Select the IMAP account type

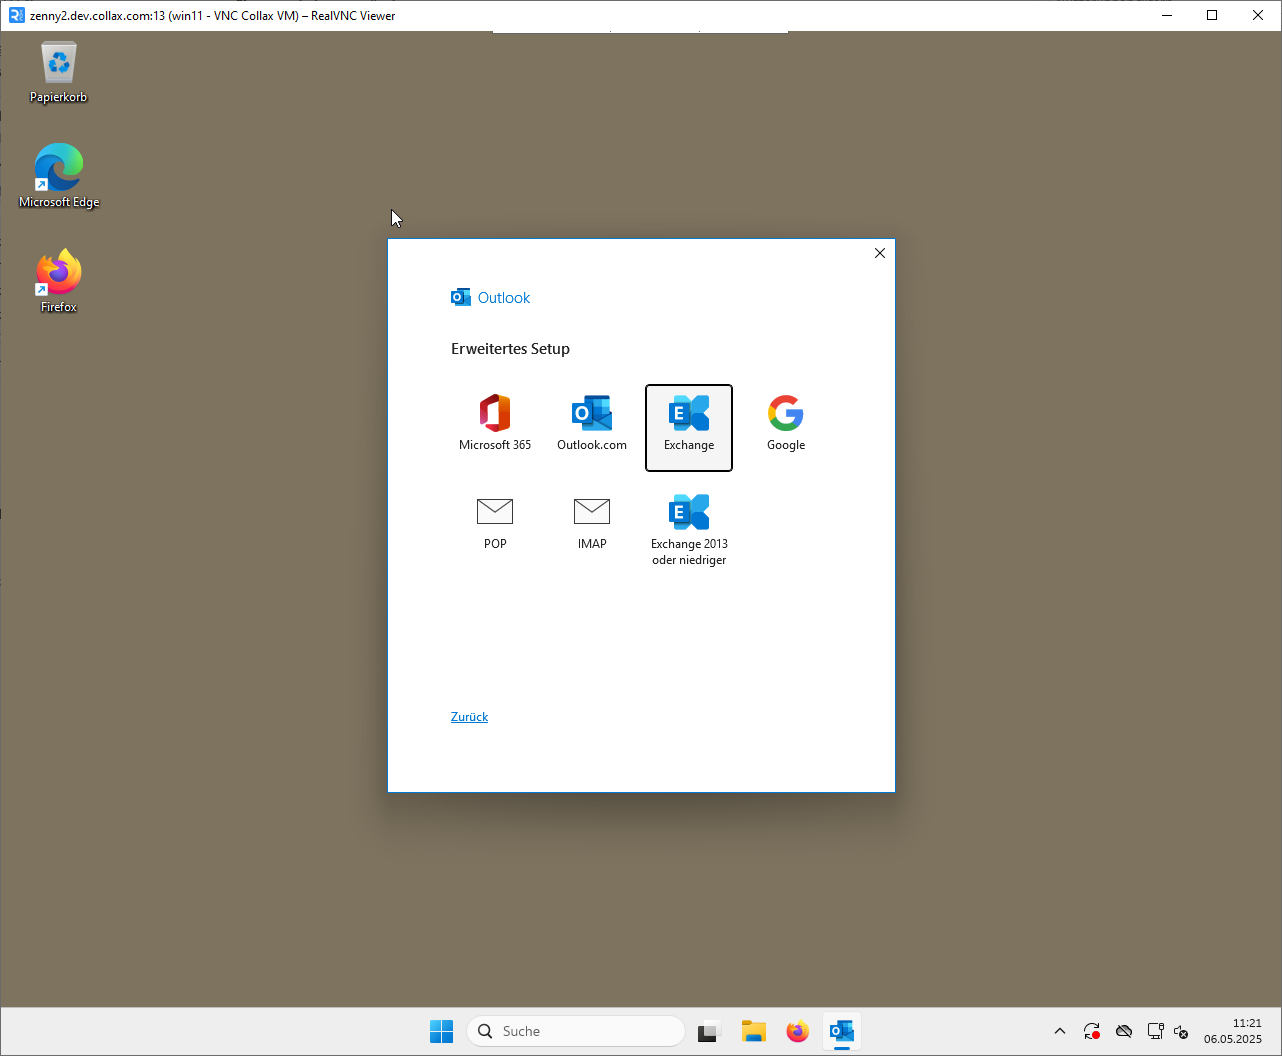(592, 522)
